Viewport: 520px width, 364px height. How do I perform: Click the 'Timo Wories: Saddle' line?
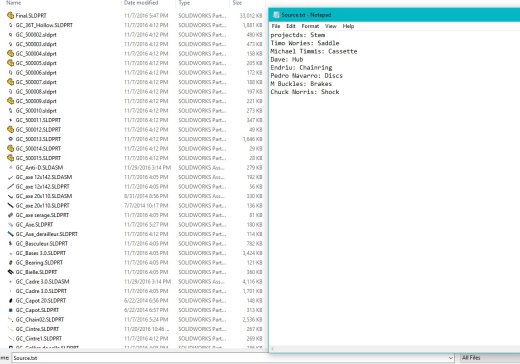coord(305,43)
